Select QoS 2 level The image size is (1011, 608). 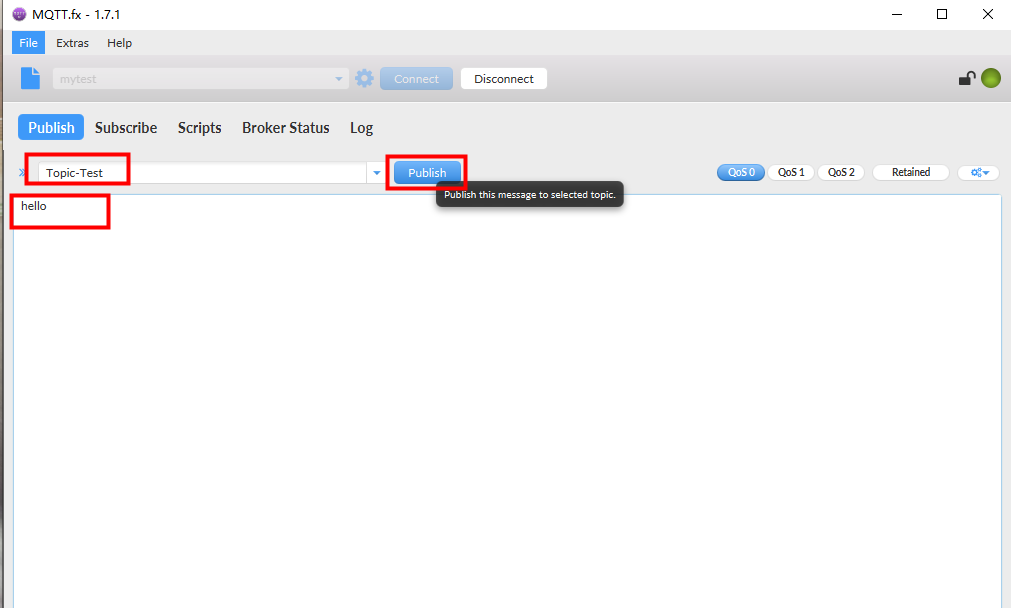coord(841,172)
